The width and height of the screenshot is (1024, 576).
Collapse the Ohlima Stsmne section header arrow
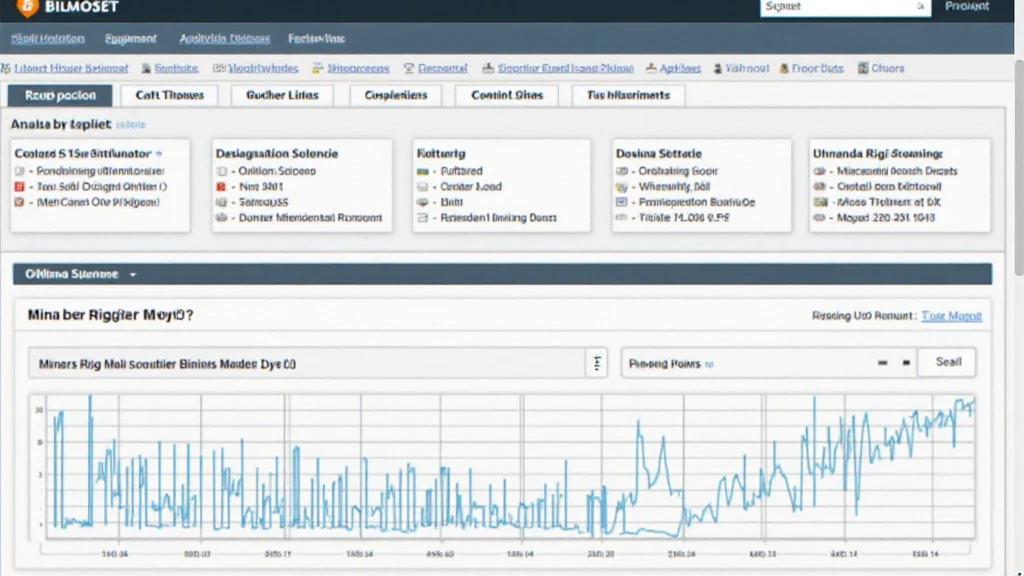[x=133, y=274]
